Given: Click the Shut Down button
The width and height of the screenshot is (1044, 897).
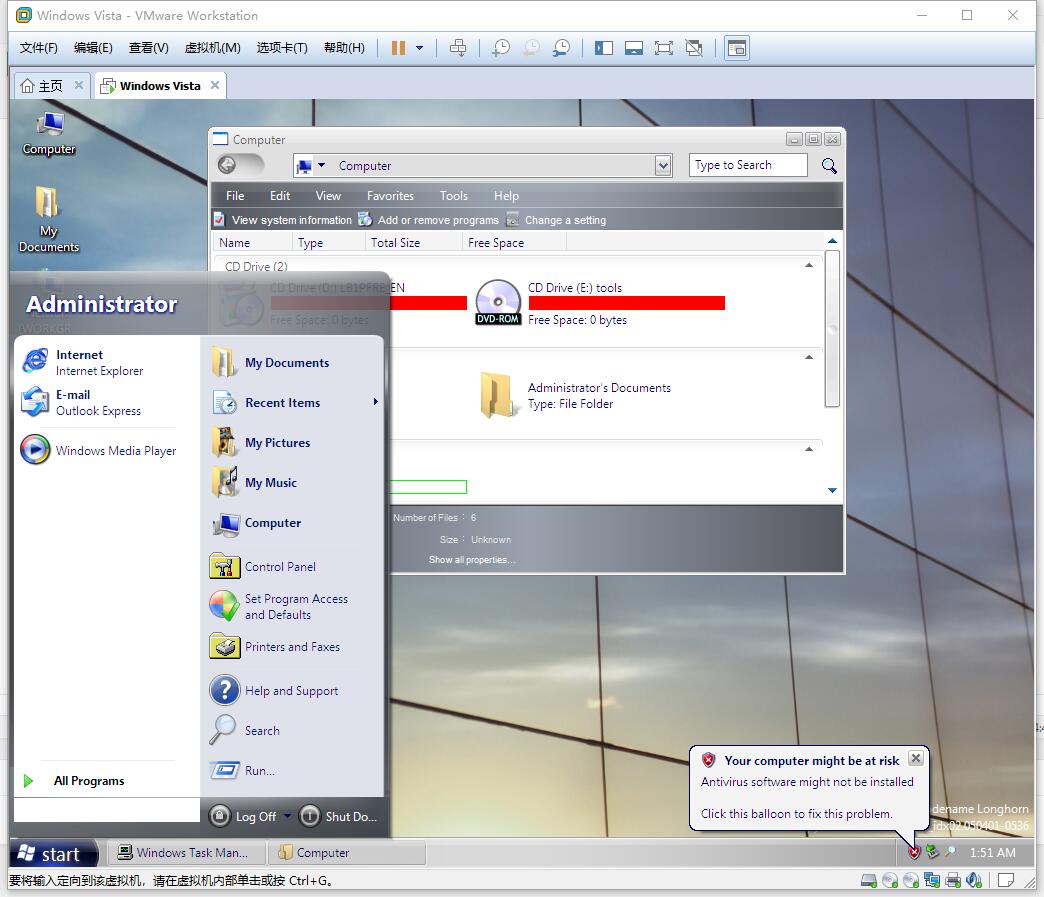Looking at the screenshot, I should [x=339, y=816].
